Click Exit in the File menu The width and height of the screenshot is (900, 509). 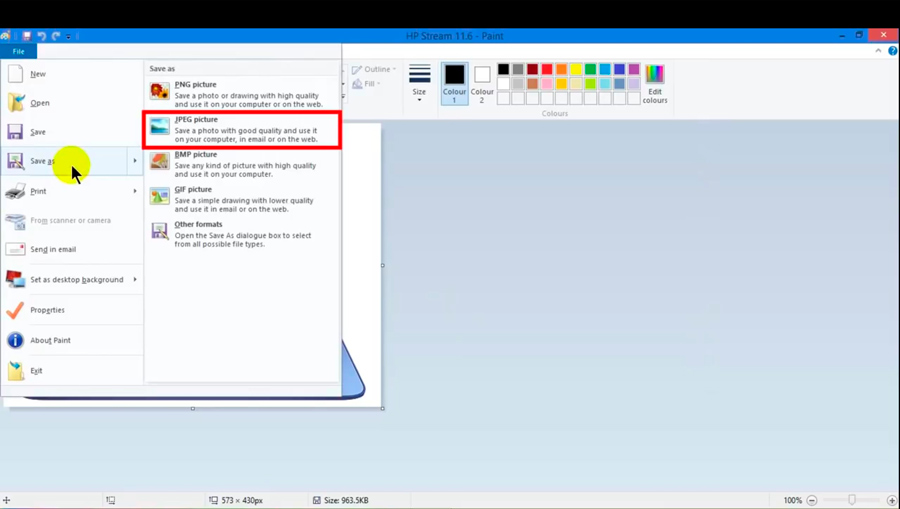point(36,371)
